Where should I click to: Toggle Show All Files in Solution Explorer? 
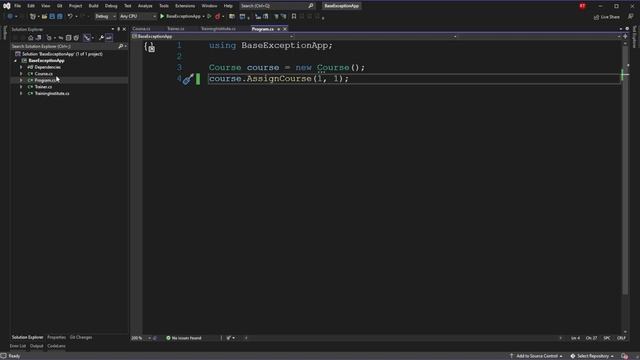coord(76,38)
